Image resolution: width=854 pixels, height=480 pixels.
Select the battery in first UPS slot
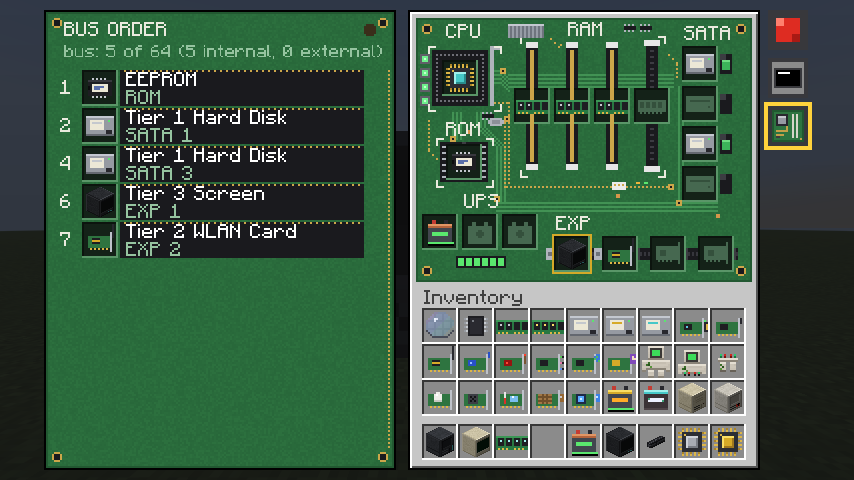point(440,232)
